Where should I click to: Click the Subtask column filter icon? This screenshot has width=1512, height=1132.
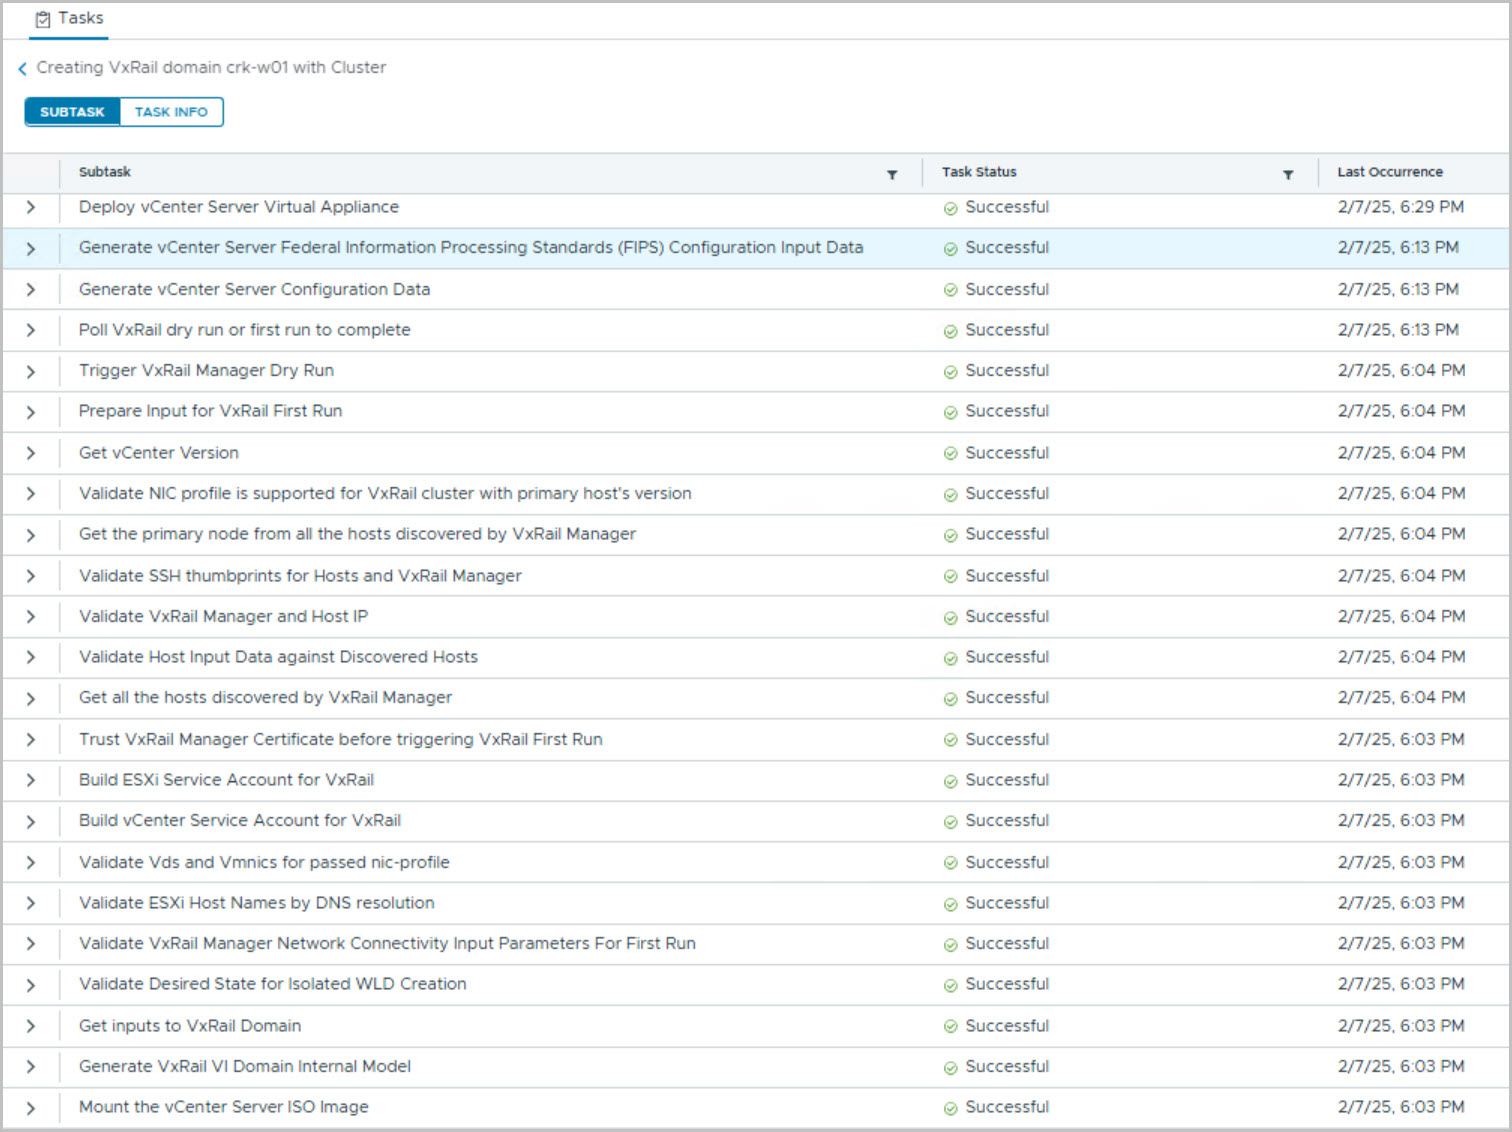[892, 175]
